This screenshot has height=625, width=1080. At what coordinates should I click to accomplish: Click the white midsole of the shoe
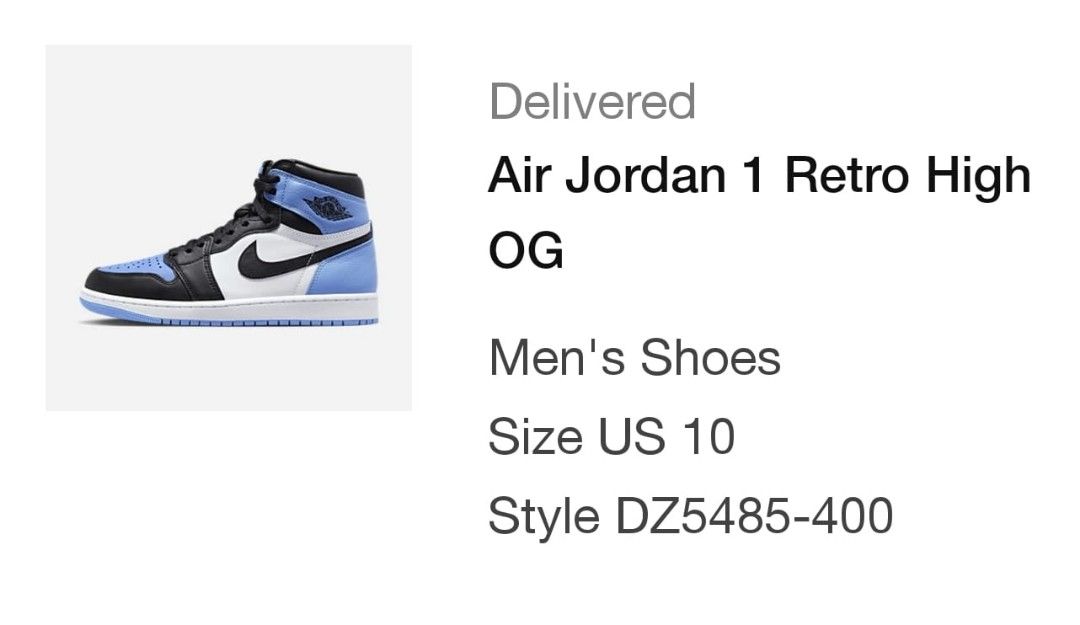pos(229,307)
